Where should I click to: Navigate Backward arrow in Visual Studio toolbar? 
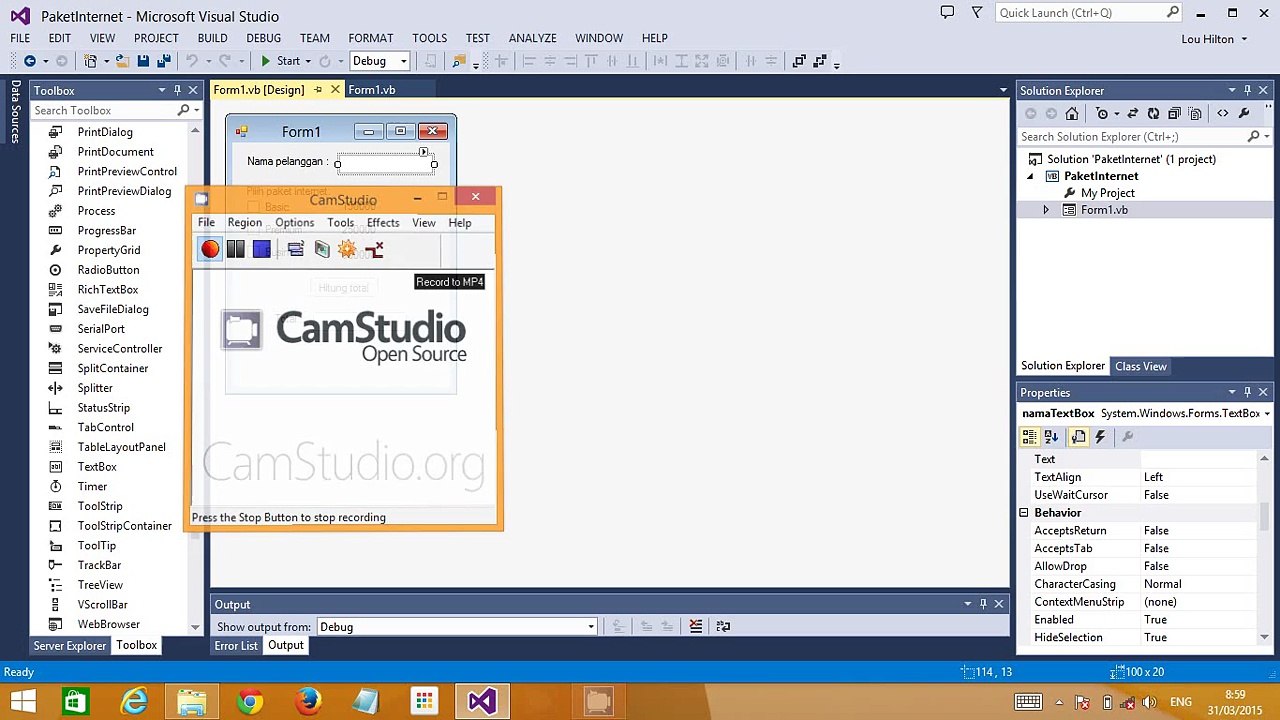coord(30,61)
